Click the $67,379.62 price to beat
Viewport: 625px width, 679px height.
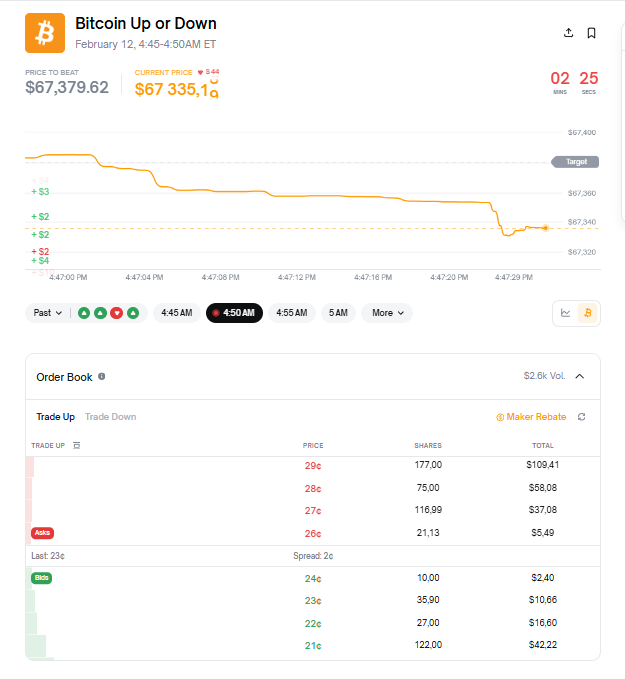(x=67, y=87)
